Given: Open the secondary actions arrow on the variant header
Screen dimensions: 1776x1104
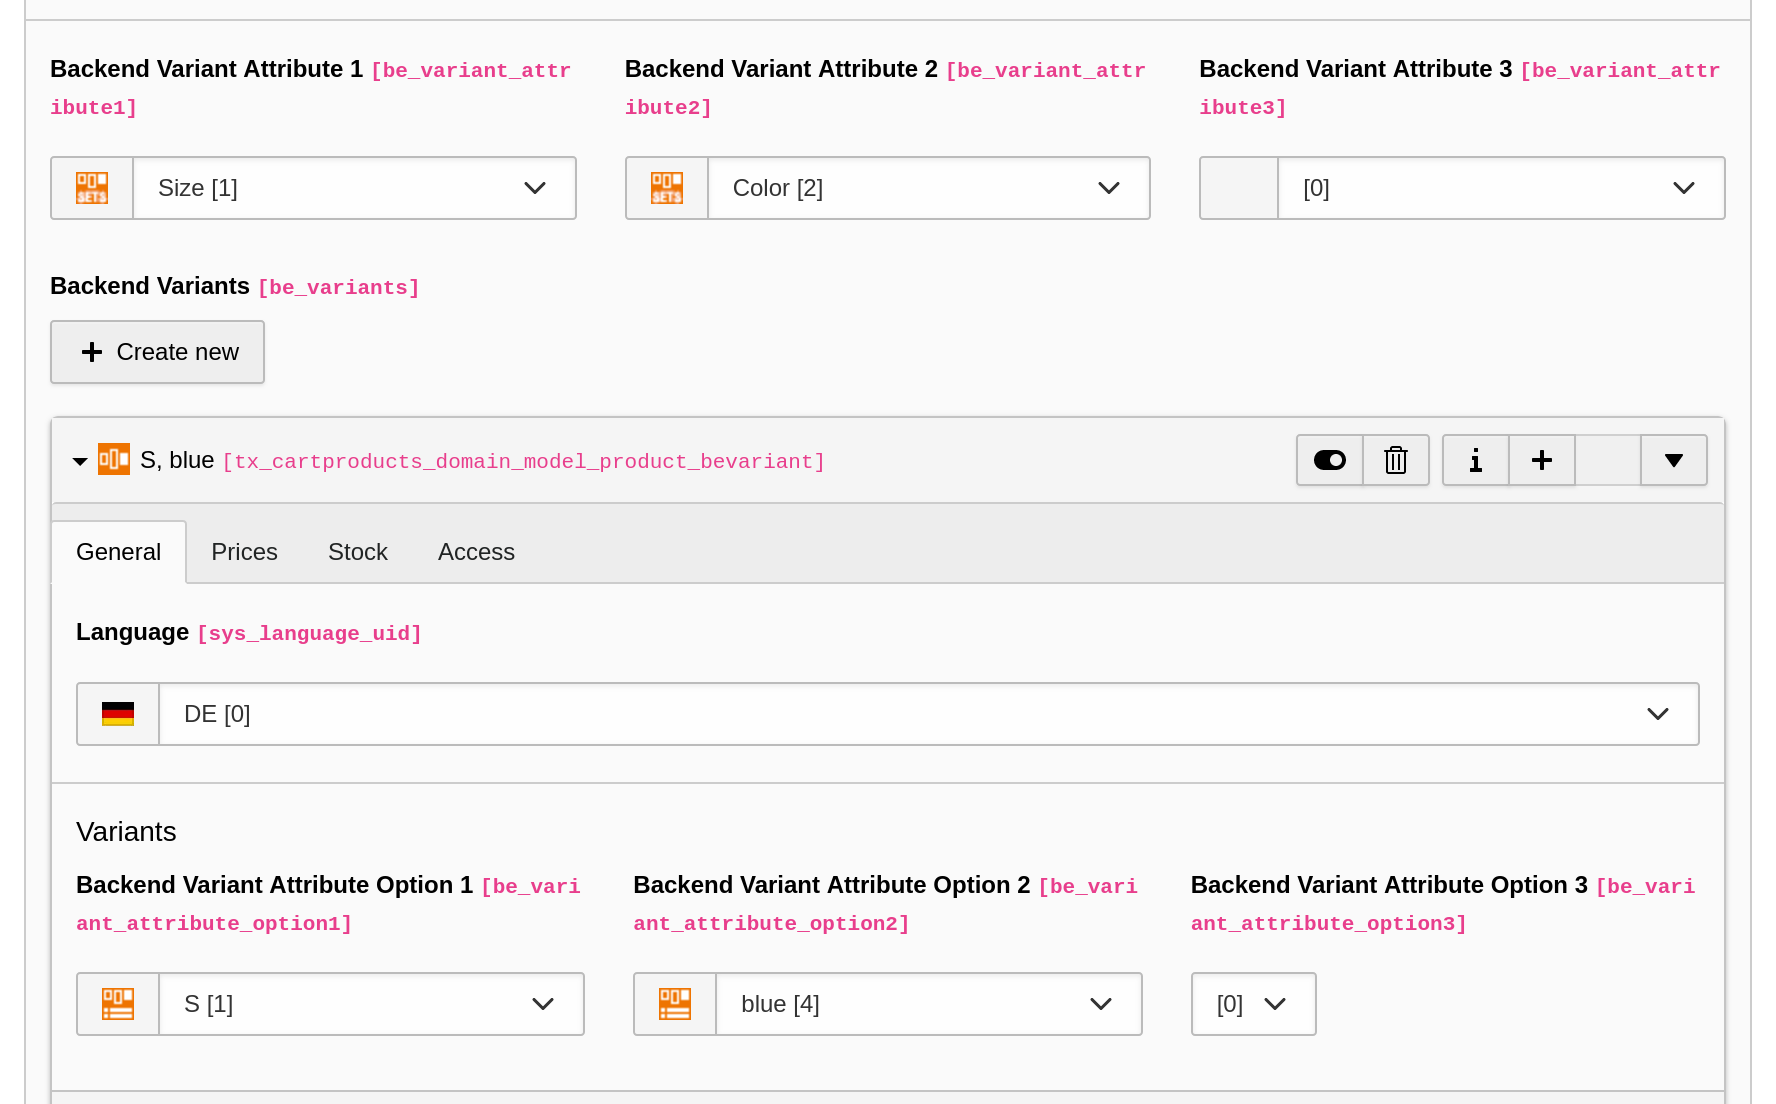Looking at the screenshot, I should point(1673,460).
